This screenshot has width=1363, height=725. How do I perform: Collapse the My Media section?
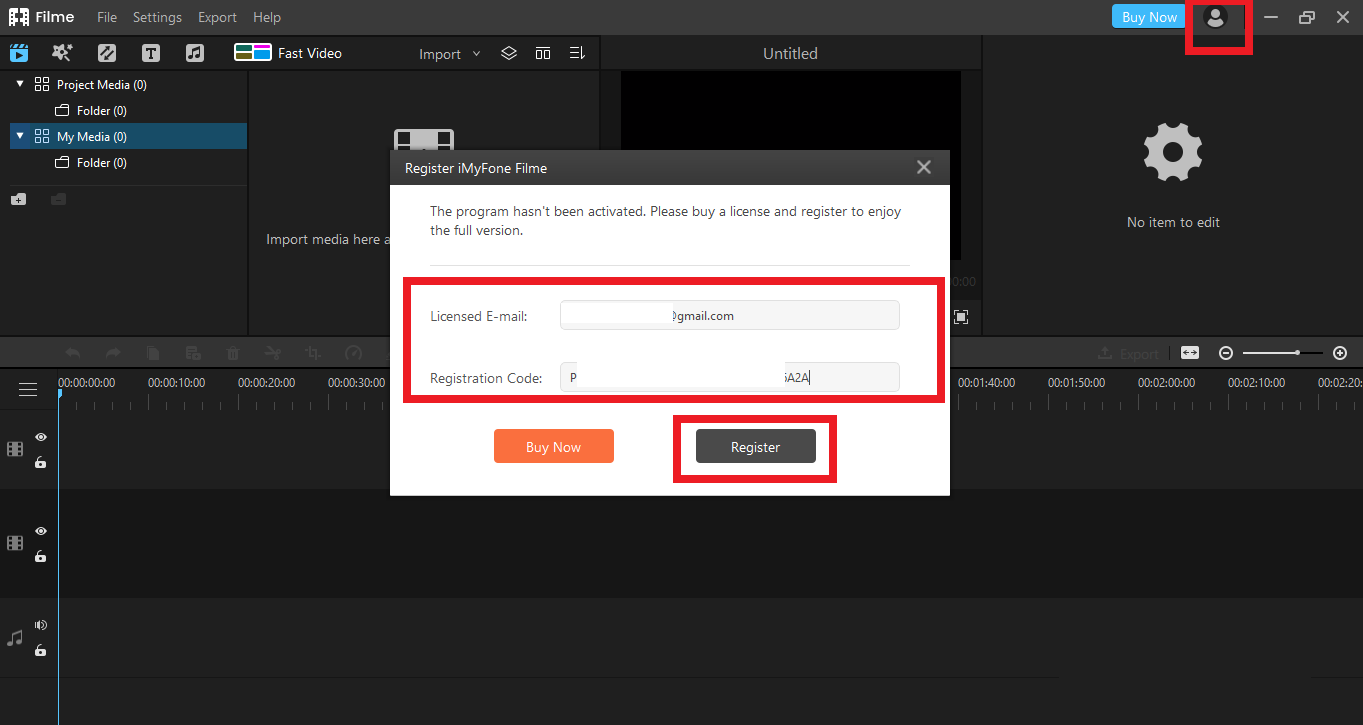(20, 136)
